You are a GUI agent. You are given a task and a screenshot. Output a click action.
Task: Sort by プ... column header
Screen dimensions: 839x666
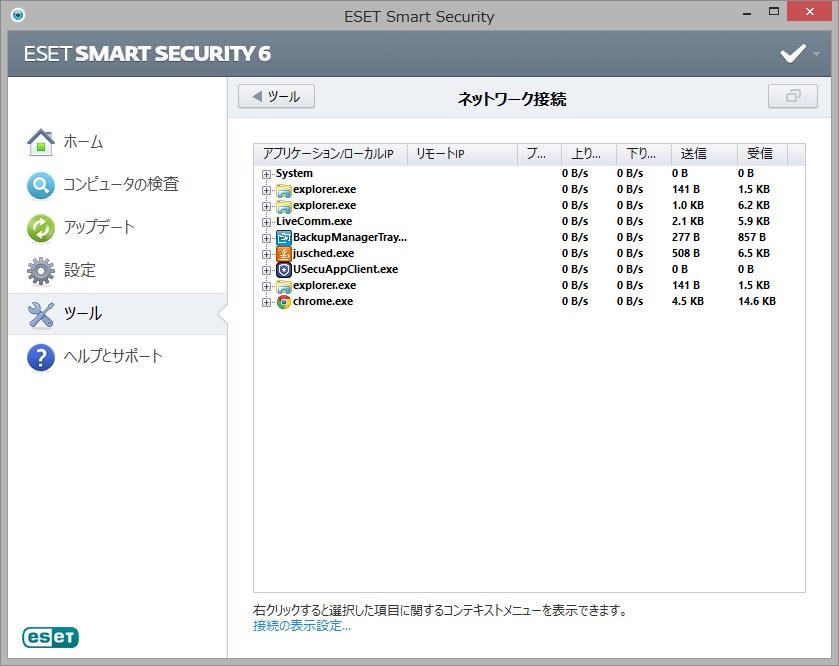coord(539,154)
